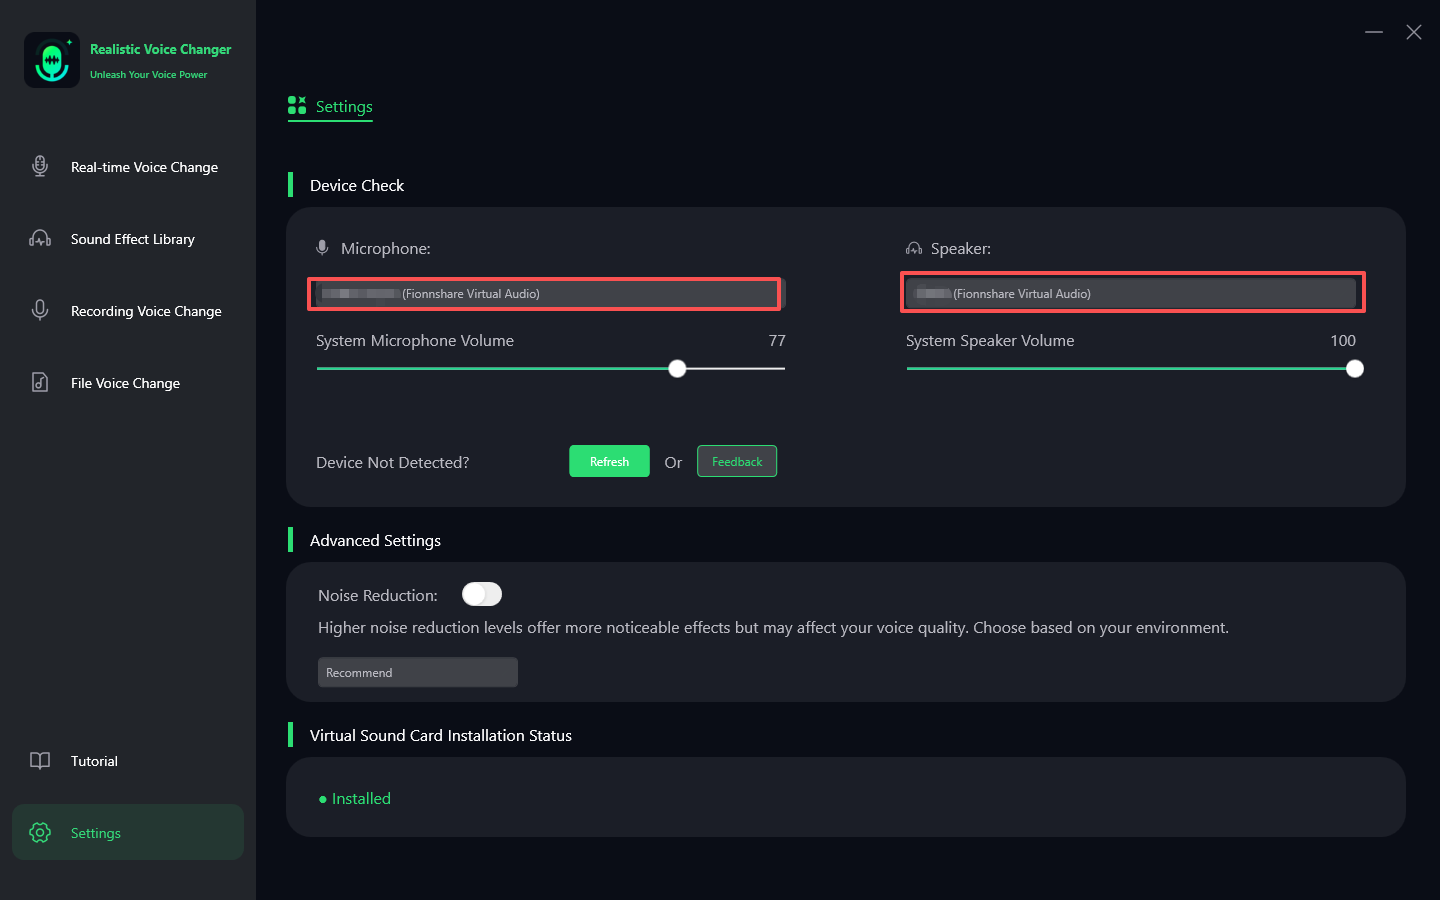Click the System Microphone Volume slider handle
The height and width of the screenshot is (900, 1440).
[x=677, y=368]
